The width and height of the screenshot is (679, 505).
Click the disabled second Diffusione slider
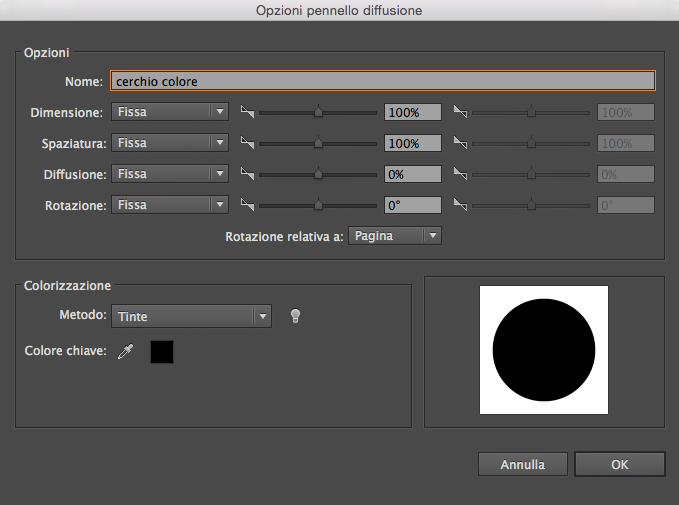[x=531, y=175]
